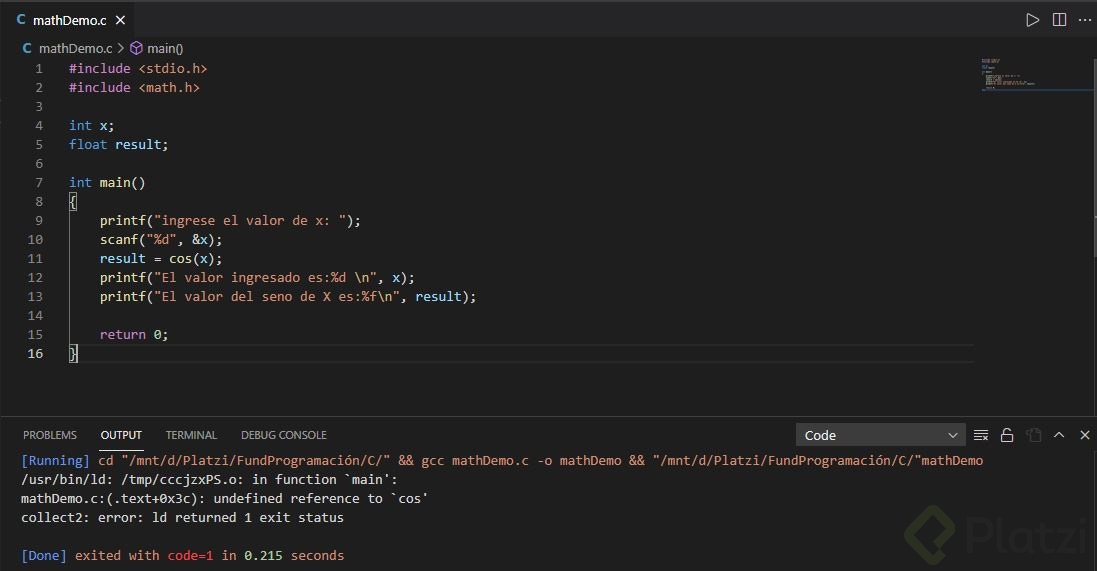Open the DEBUG CONSOLE tab
1097x571 pixels.
pyautogui.click(x=284, y=435)
